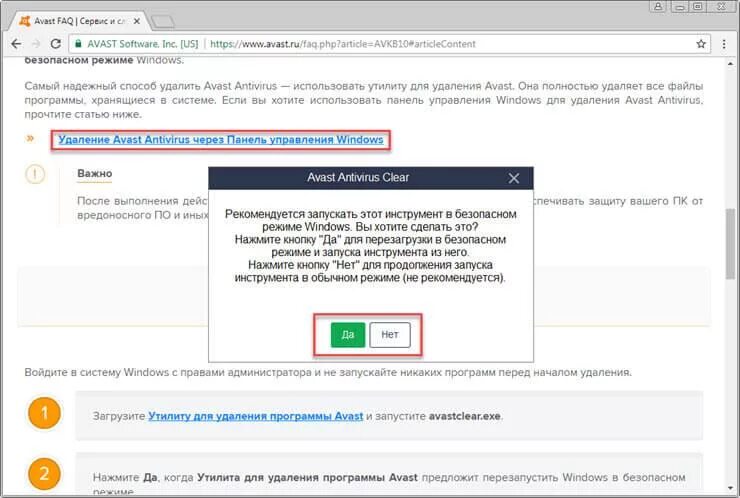Click the Chrome user profile icon
The width and height of the screenshot is (740, 498).
click(657, 6)
